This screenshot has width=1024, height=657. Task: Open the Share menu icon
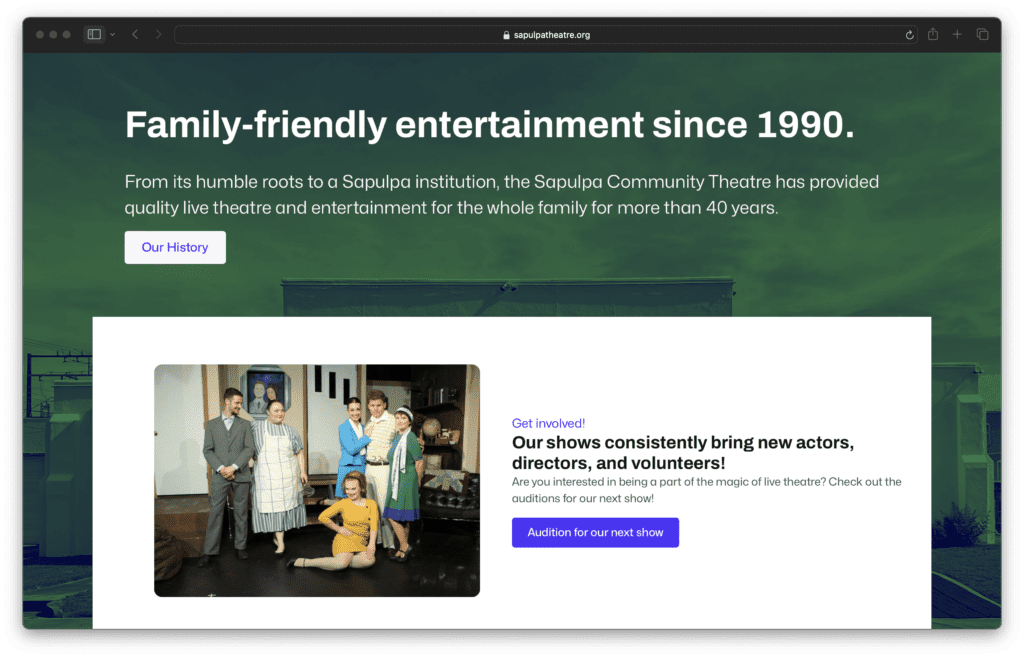[933, 34]
